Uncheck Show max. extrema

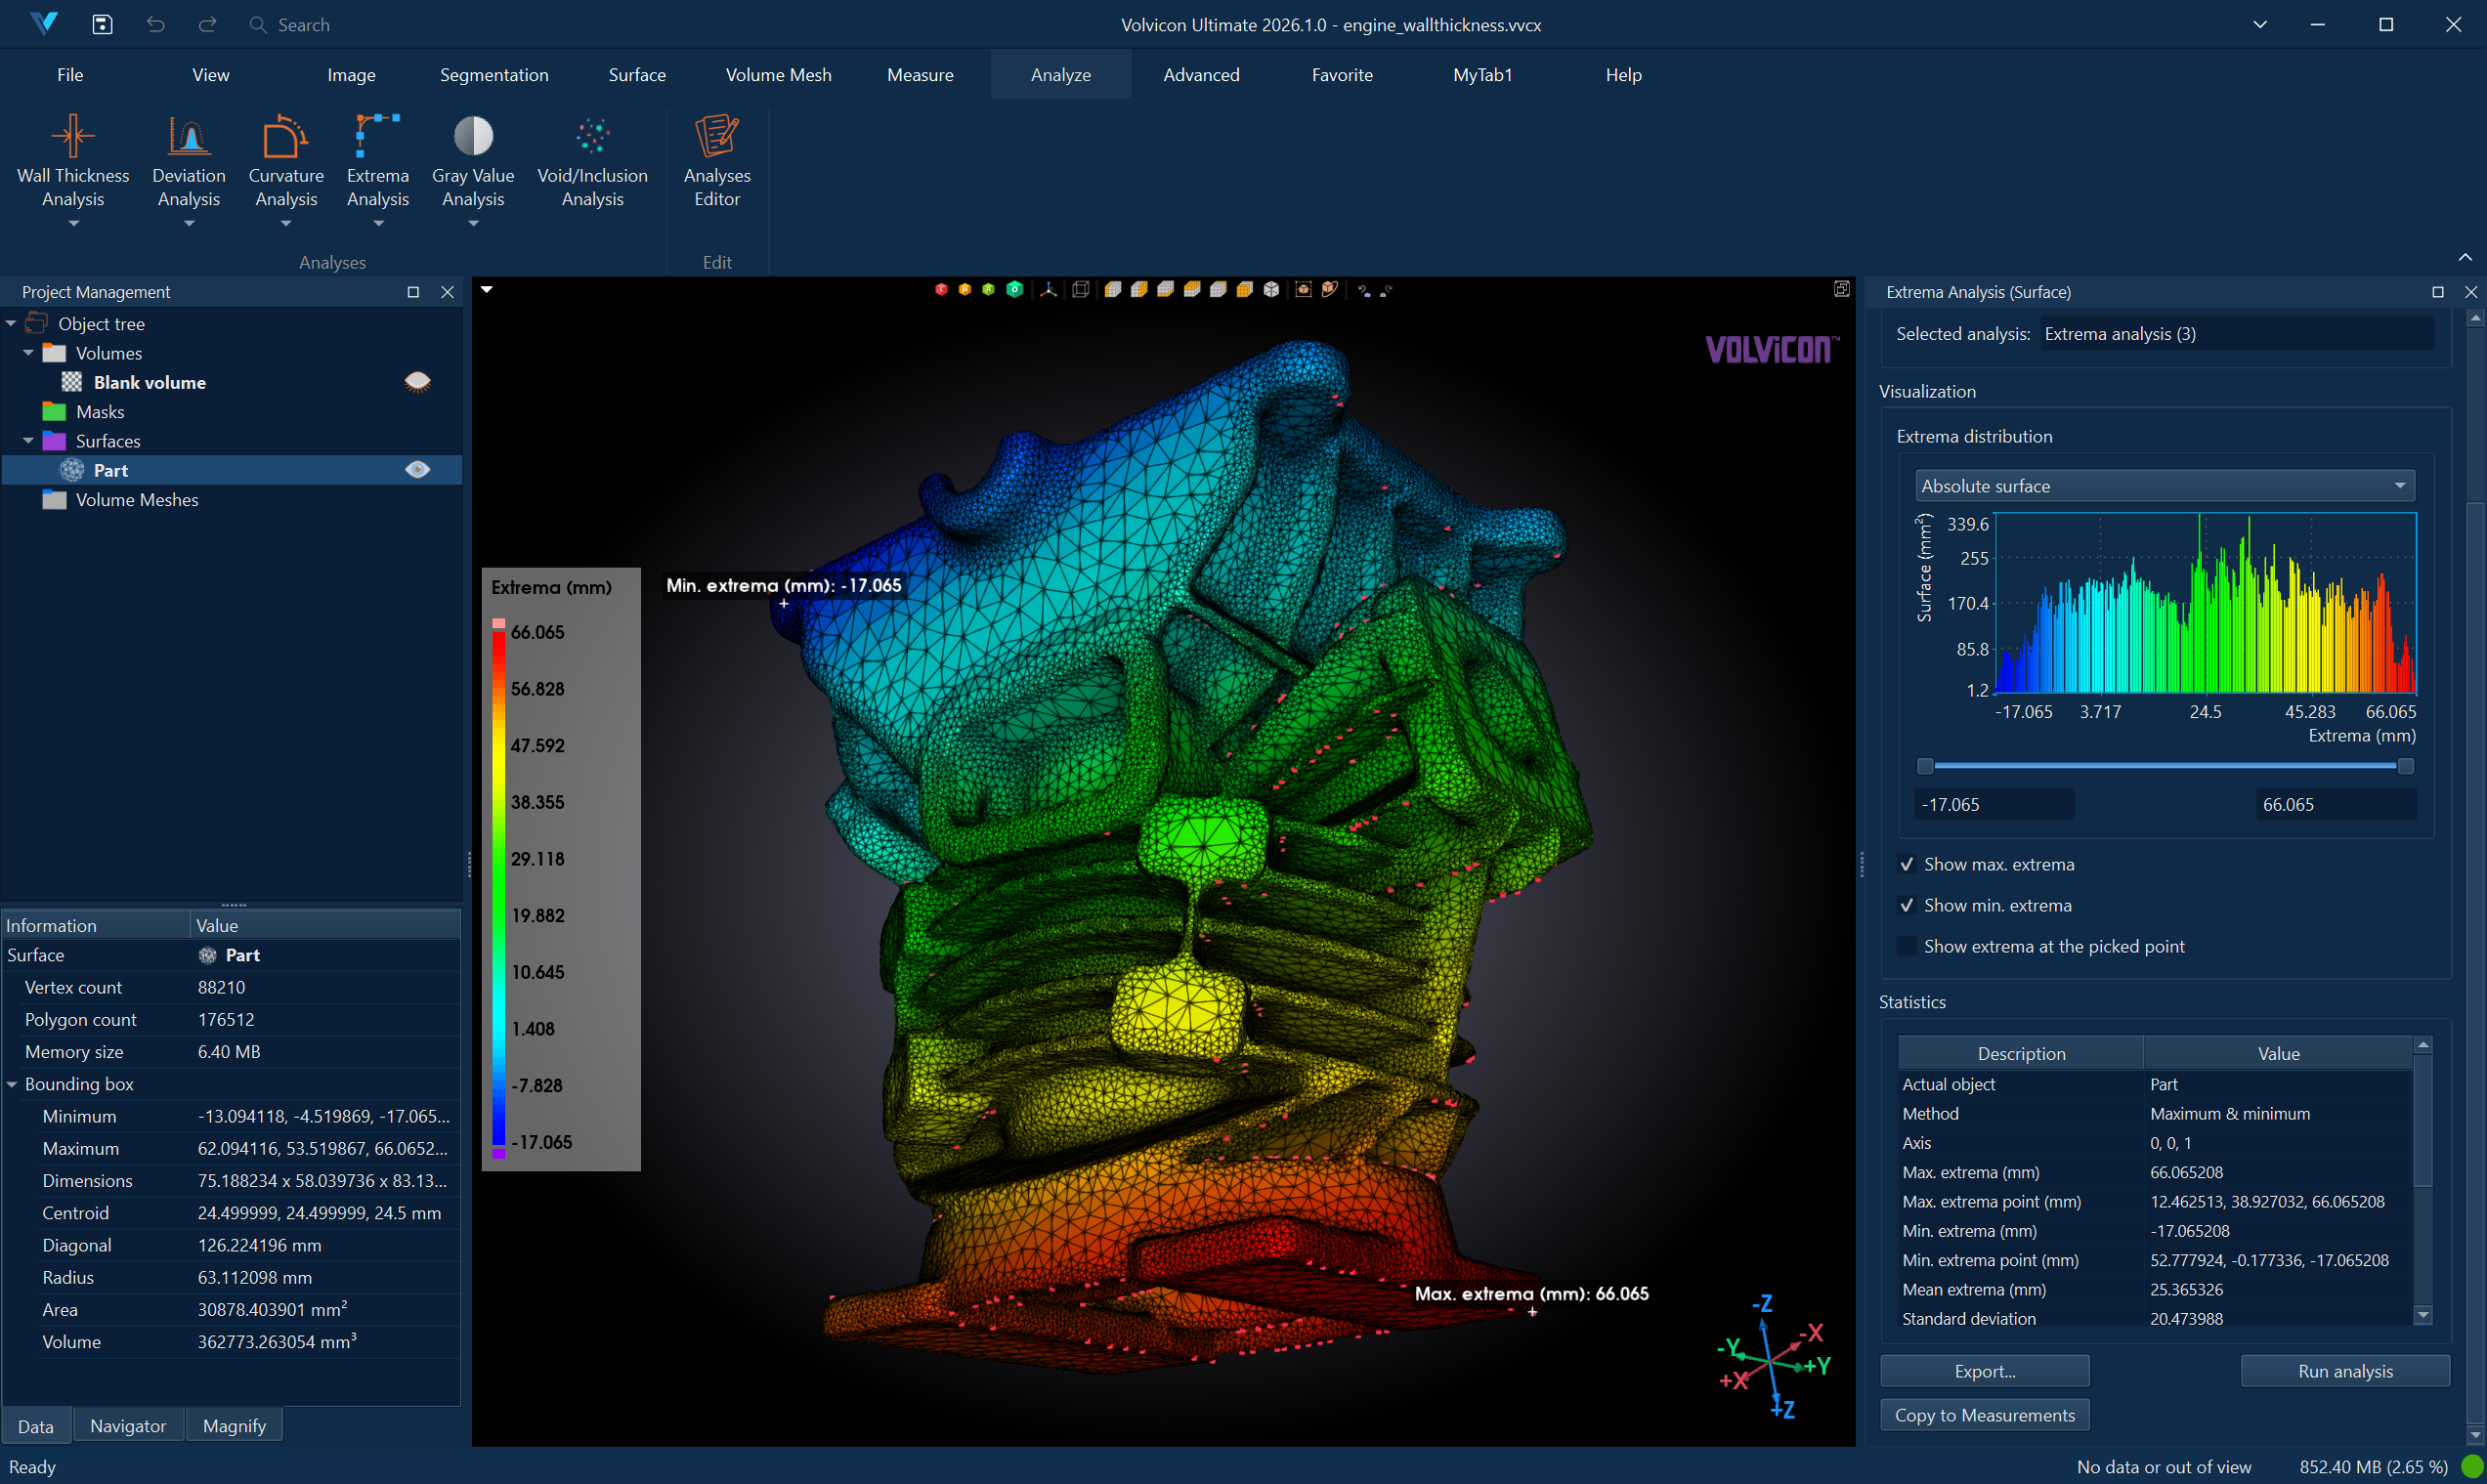pos(1907,864)
